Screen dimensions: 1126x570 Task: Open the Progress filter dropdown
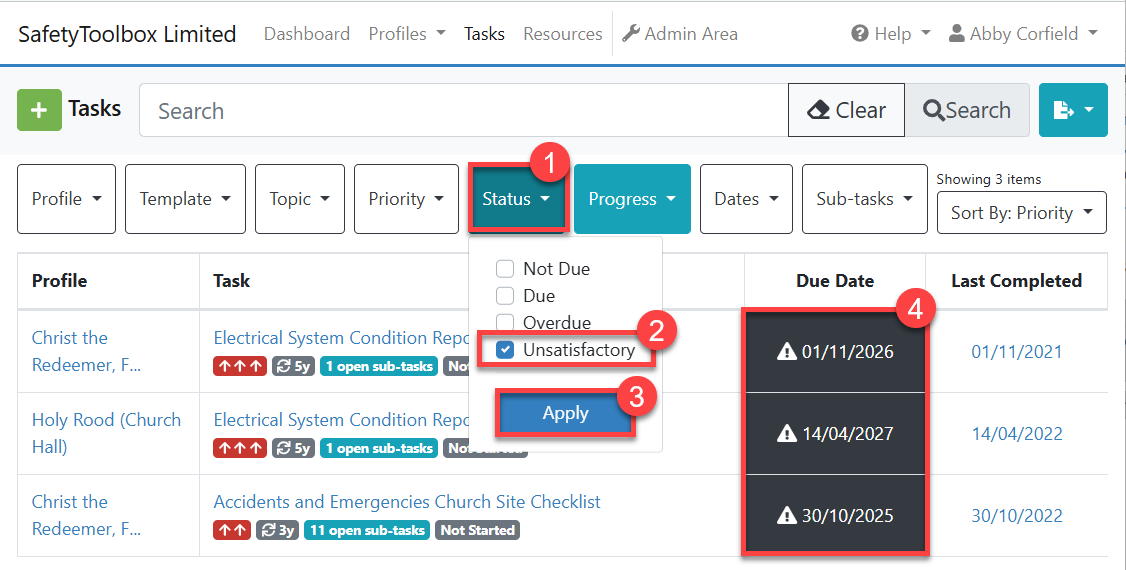pyautogui.click(x=632, y=199)
